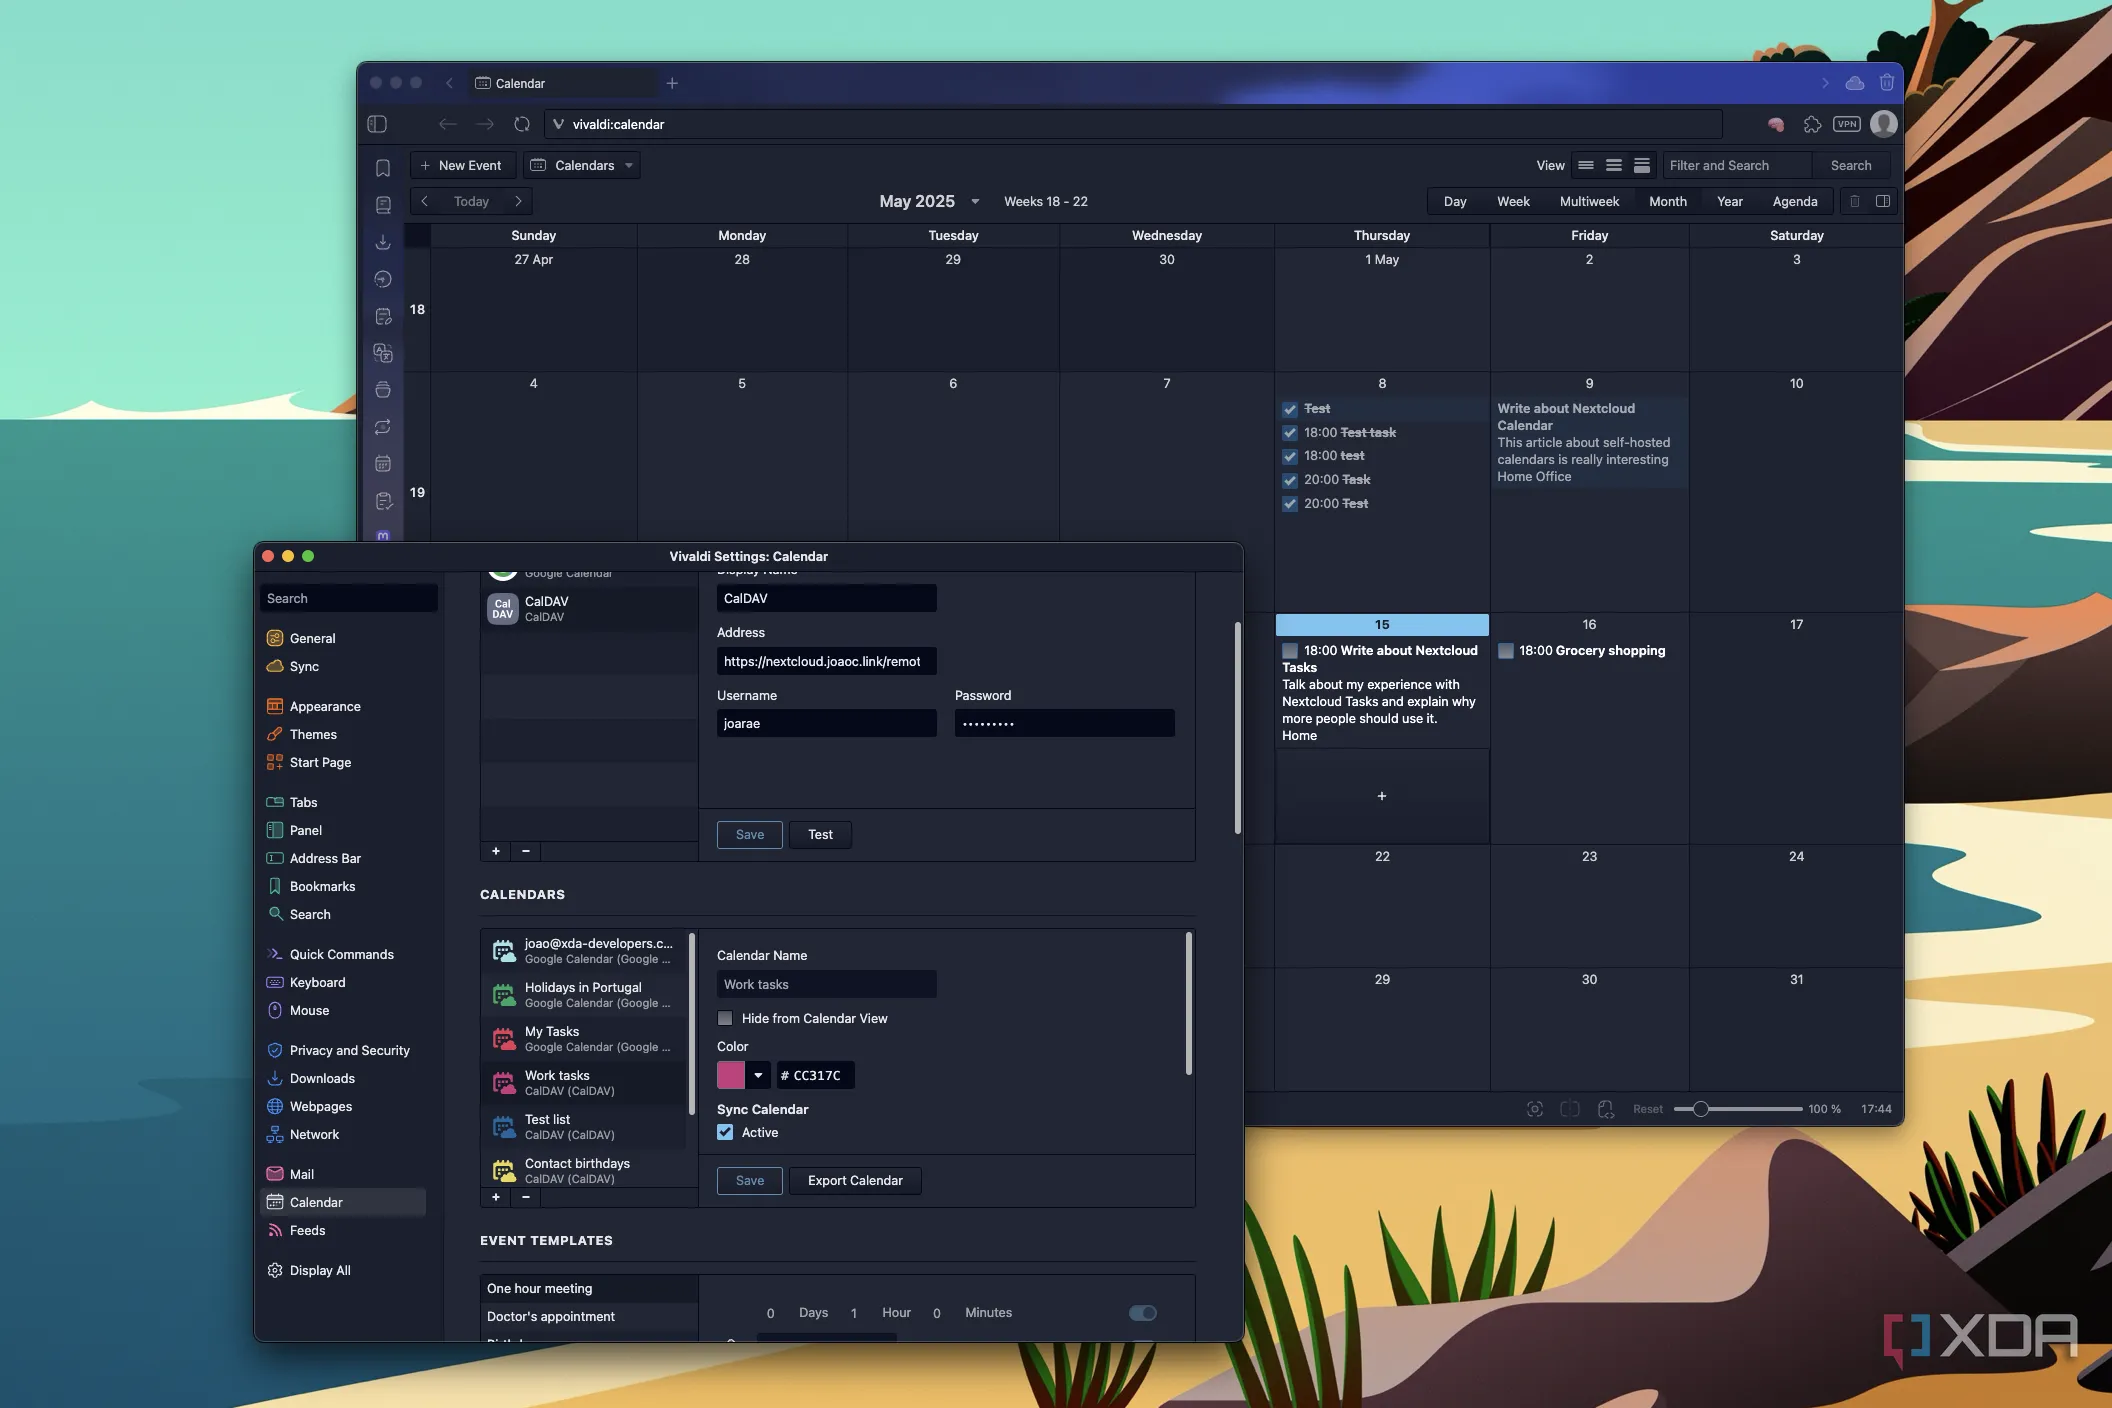
Task: Open the Reading List panel icon
Action: [x=382, y=205]
